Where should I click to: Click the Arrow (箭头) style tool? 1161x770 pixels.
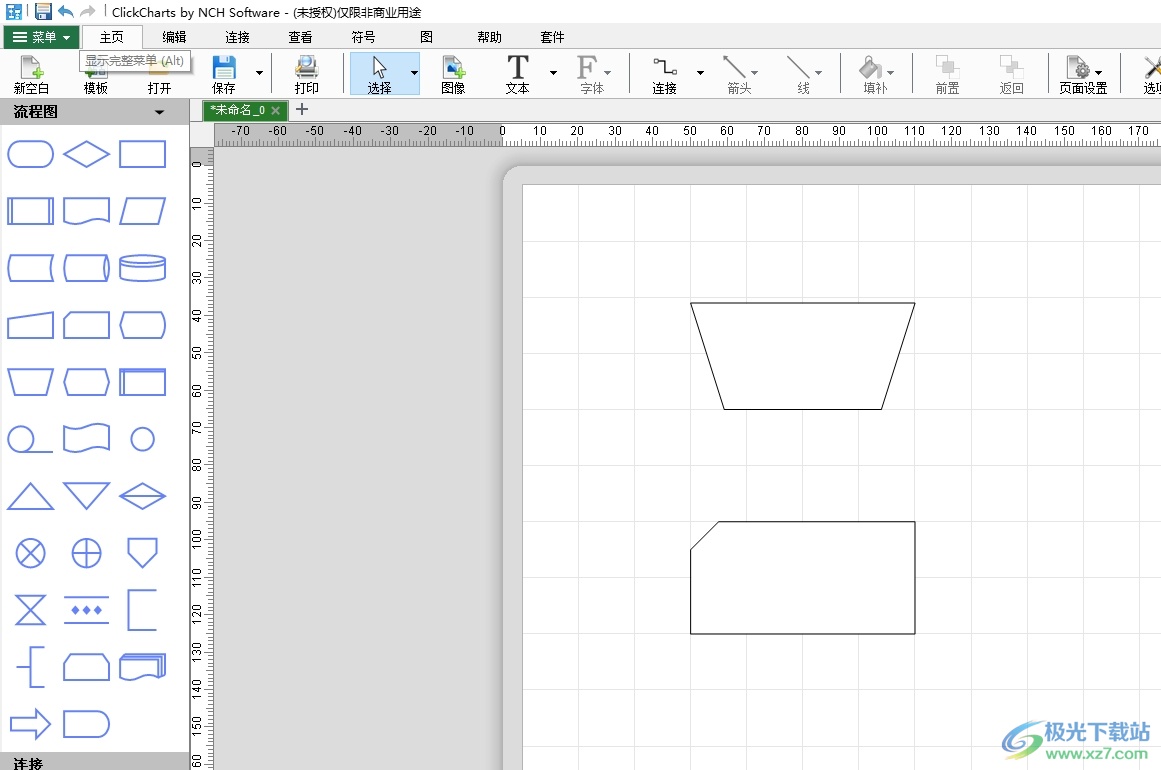click(739, 74)
